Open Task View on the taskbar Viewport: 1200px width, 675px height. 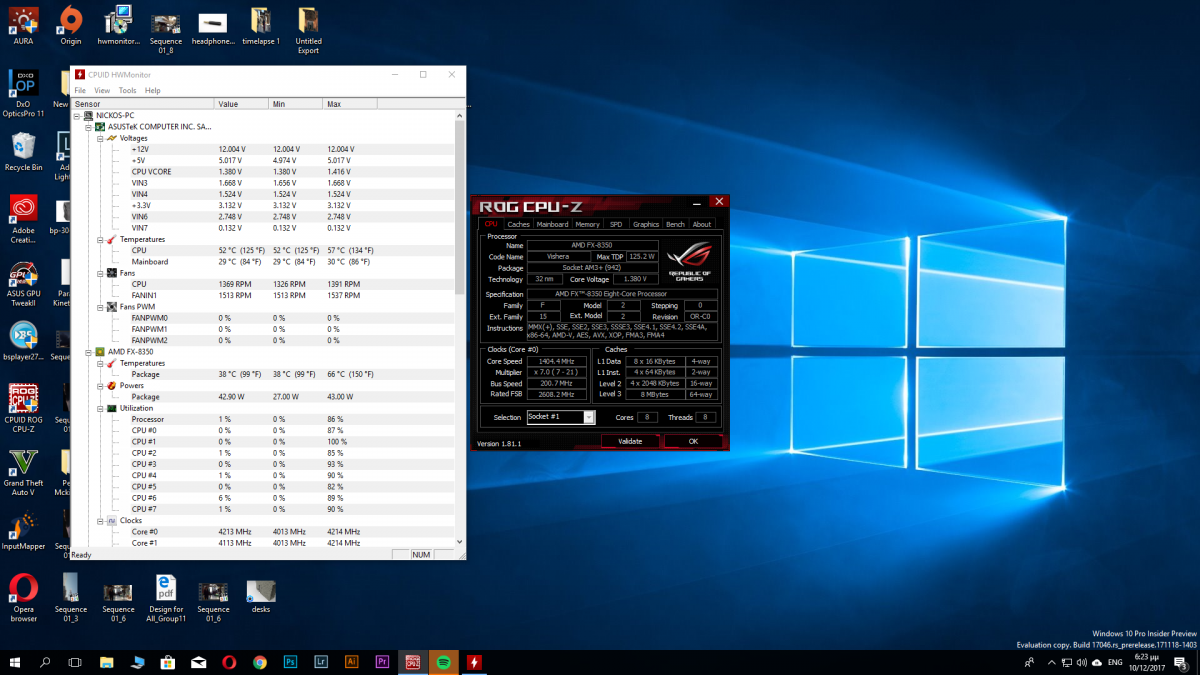(x=75, y=662)
